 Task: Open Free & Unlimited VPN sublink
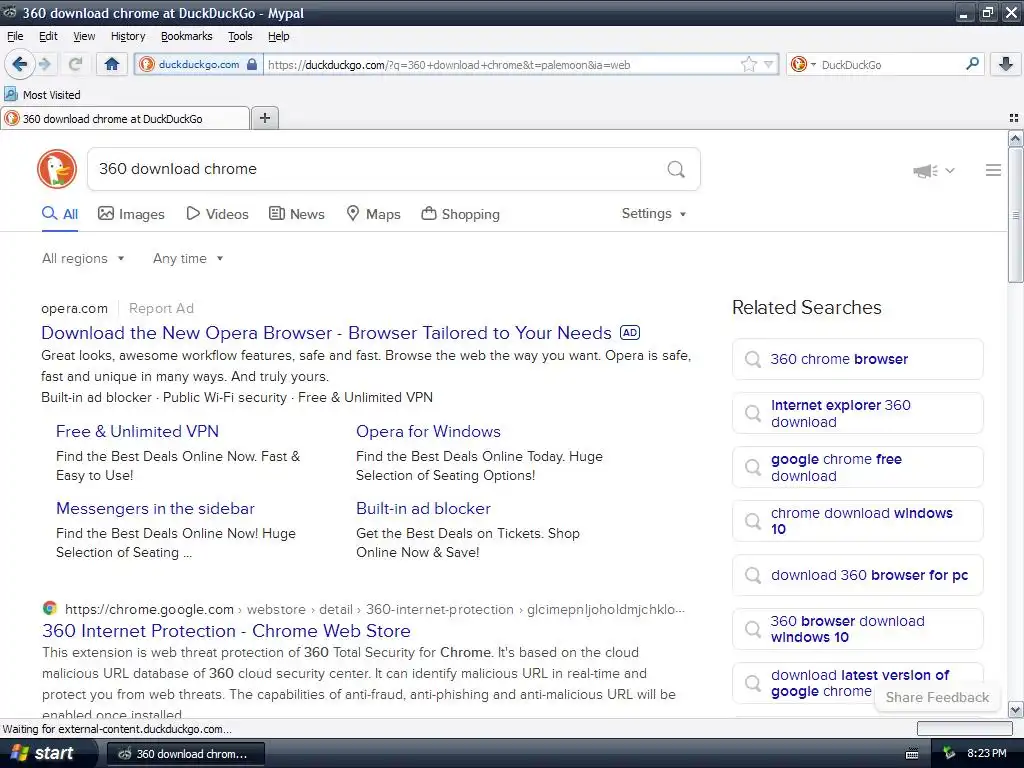point(137,432)
